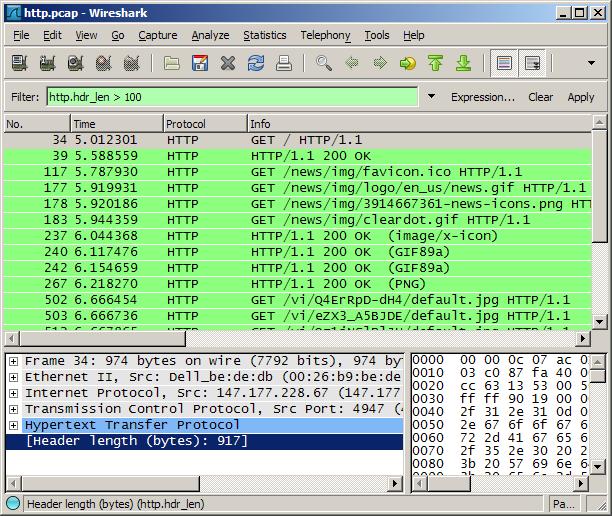Click the expert info status circle
Viewport: 612px width, 516px height.
pos(13,504)
